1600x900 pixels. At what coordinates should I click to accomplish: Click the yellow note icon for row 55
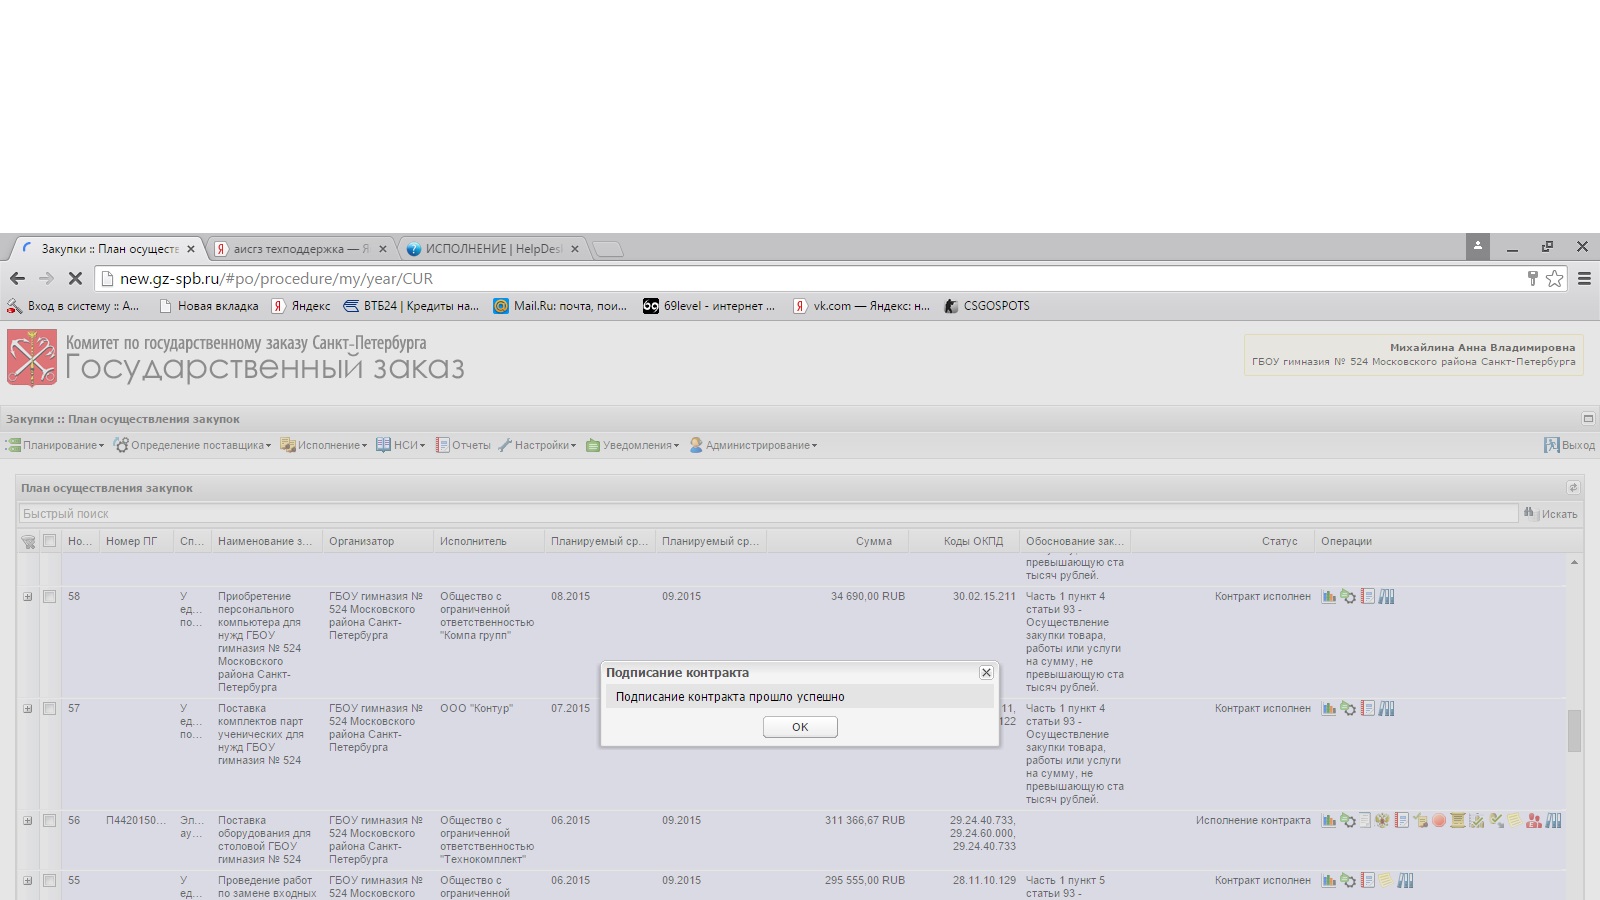tap(1386, 881)
